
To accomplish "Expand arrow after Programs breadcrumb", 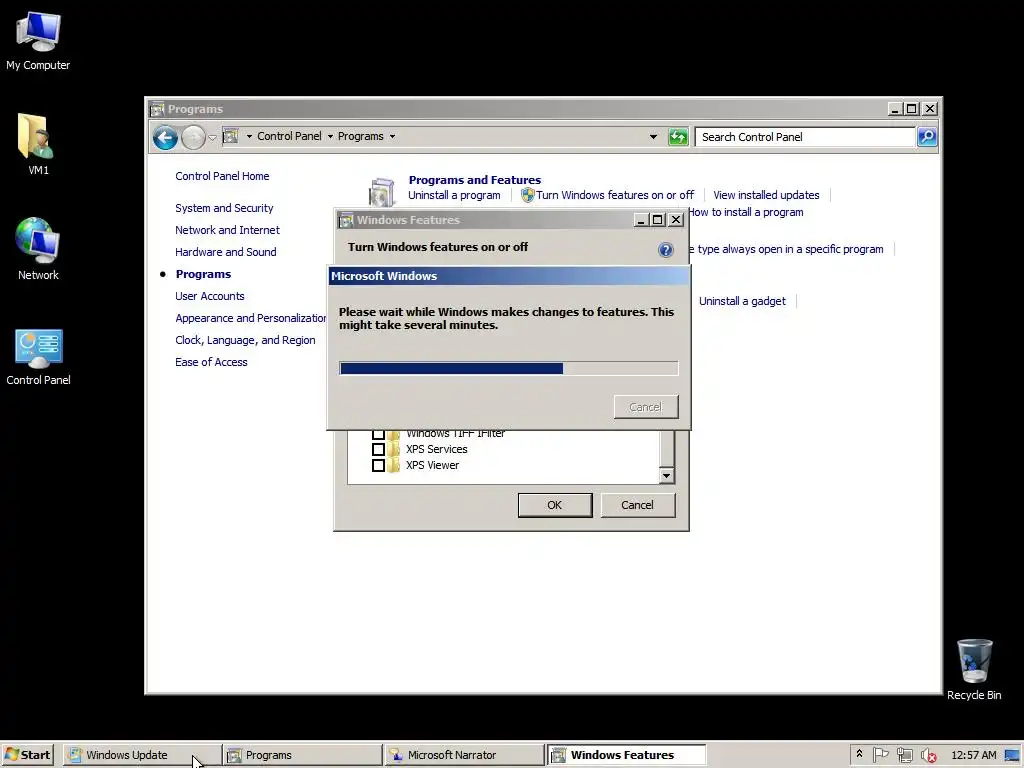I will tap(392, 136).
